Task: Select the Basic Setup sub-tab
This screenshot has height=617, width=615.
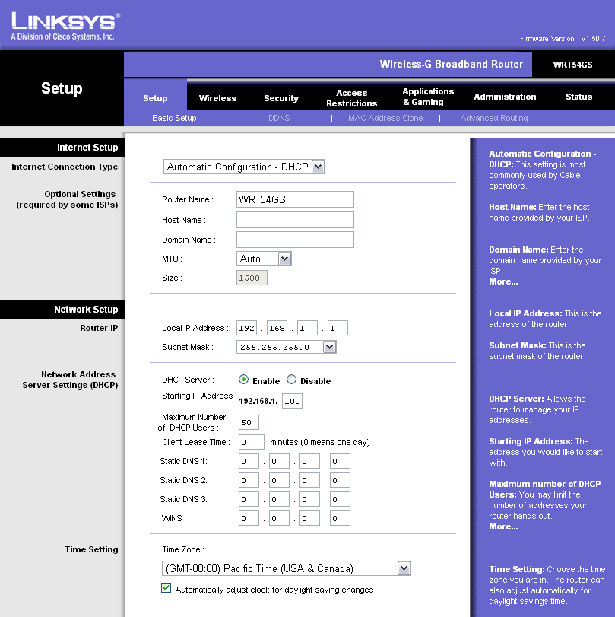Action: tap(174, 118)
